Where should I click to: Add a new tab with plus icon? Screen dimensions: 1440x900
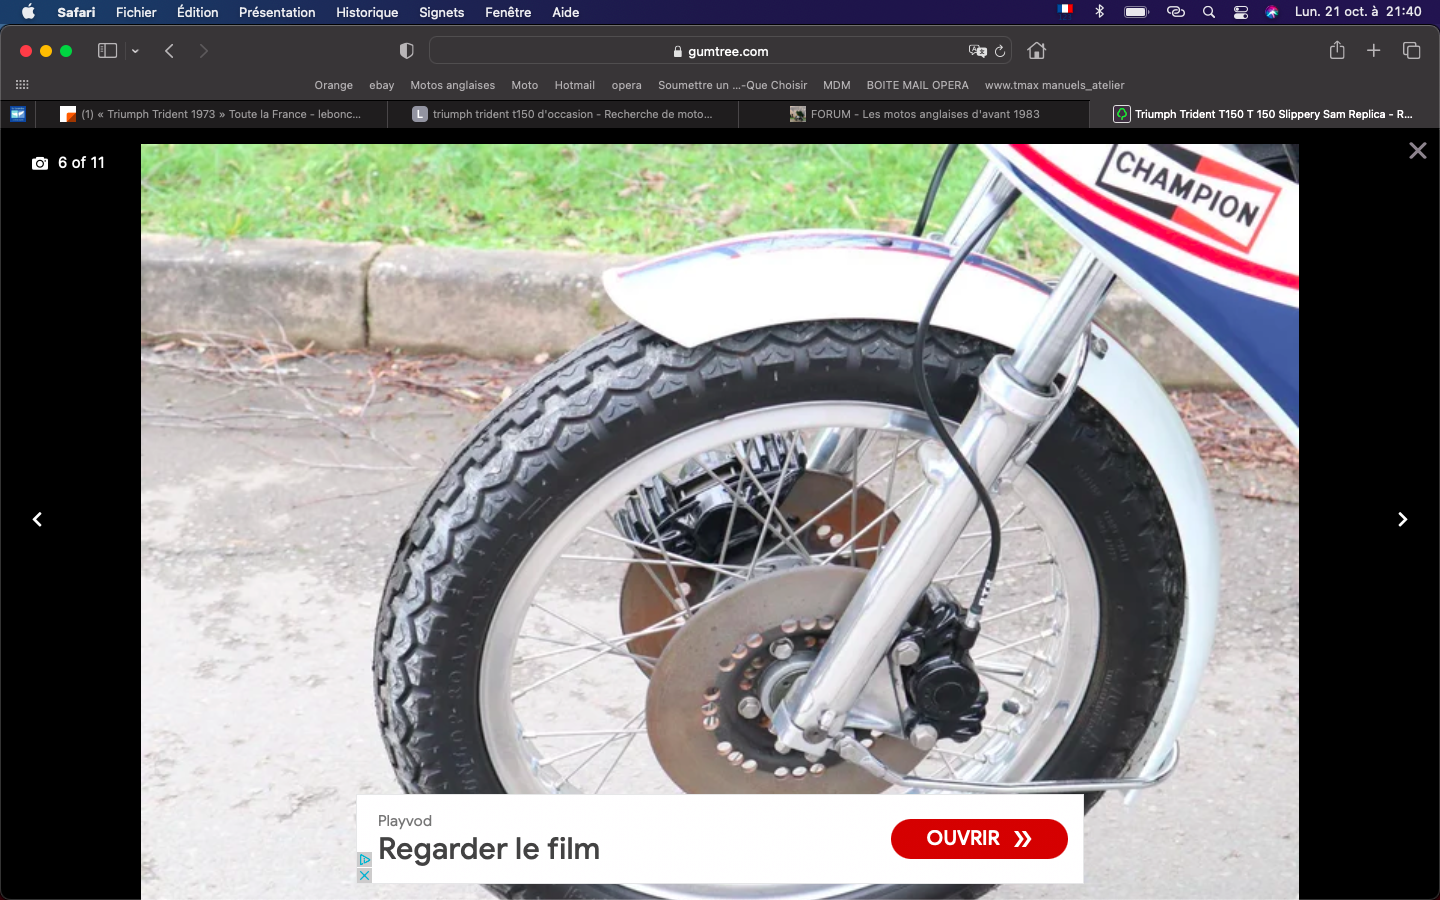(1374, 50)
